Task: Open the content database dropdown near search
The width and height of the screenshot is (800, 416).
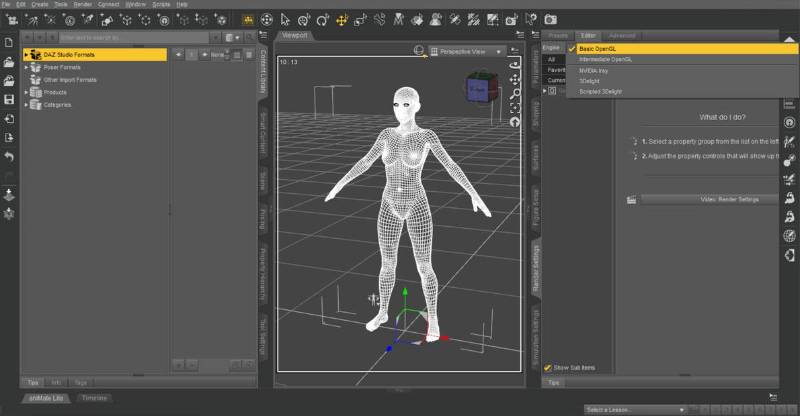Action: [x=233, y=37]
